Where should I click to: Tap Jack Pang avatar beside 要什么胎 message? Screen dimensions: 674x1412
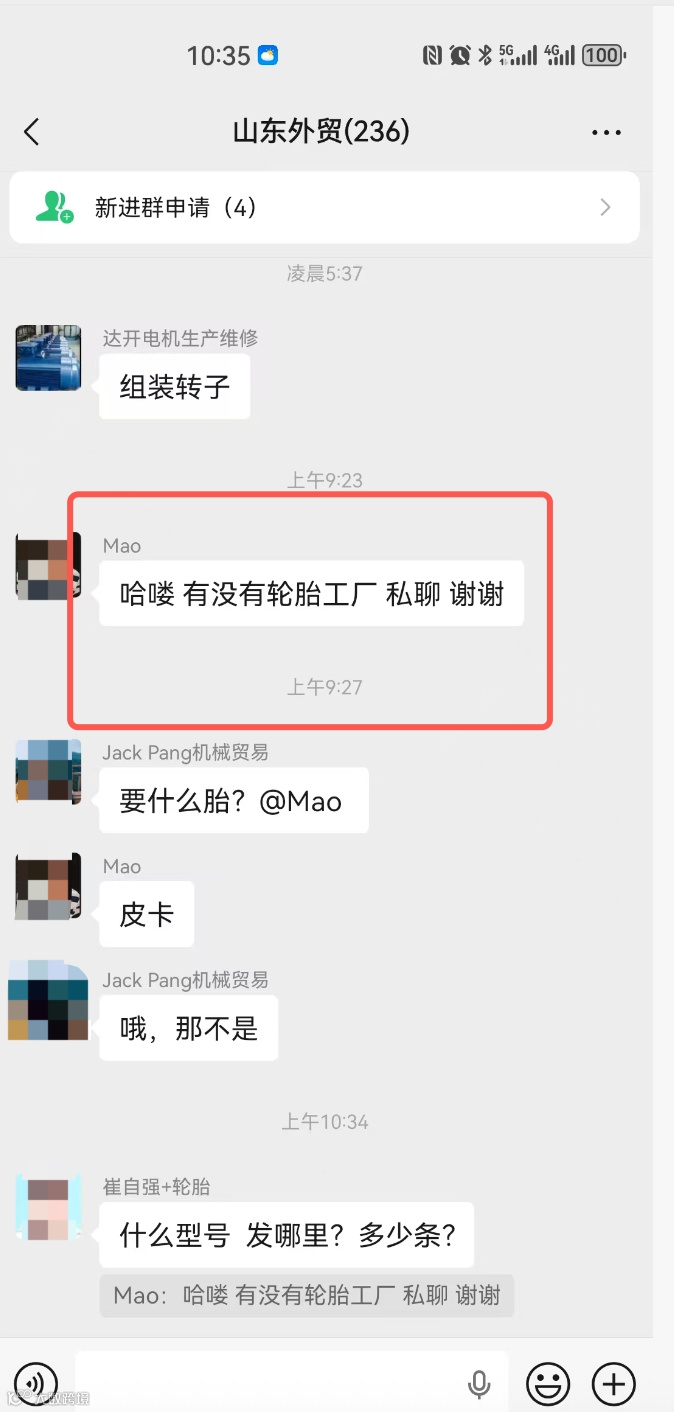tap(48, 772)
